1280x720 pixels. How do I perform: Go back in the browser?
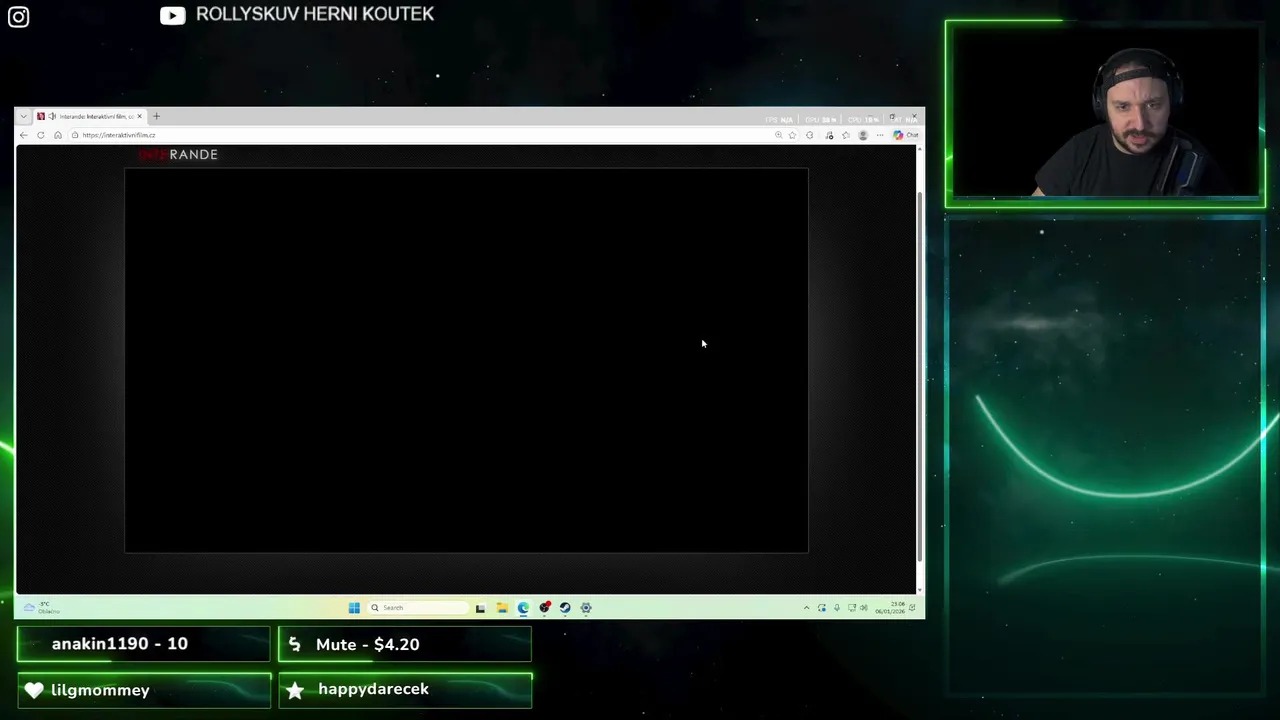pyautogui.click(x=24, y=135)
